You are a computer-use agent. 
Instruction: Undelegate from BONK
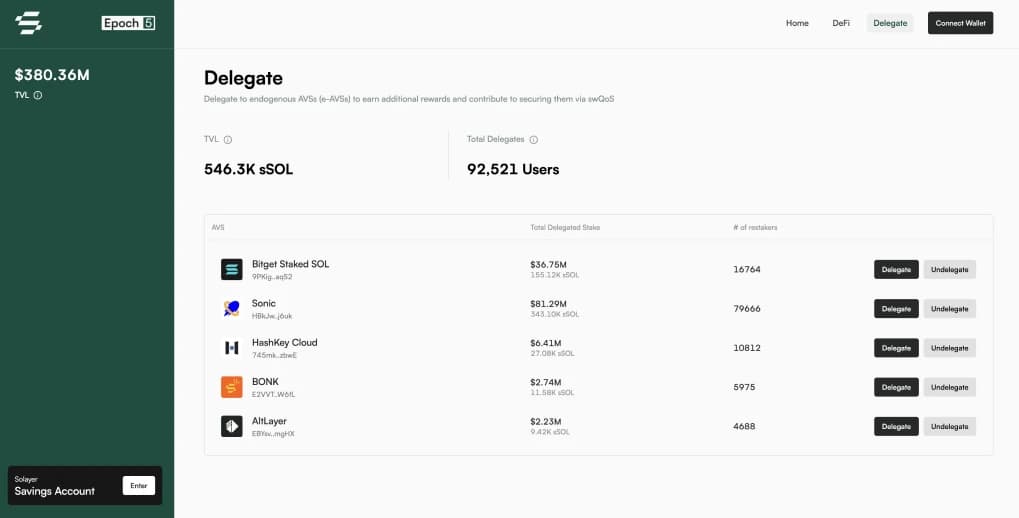[949, 387]
